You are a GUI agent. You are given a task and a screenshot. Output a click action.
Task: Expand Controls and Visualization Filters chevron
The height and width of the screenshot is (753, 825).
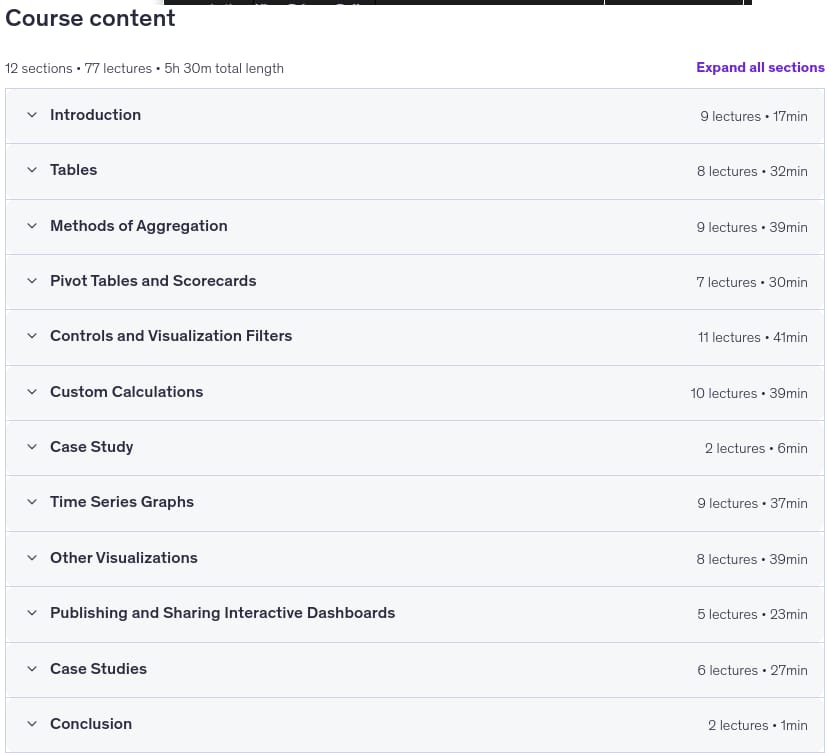click(x=32, y=336)
